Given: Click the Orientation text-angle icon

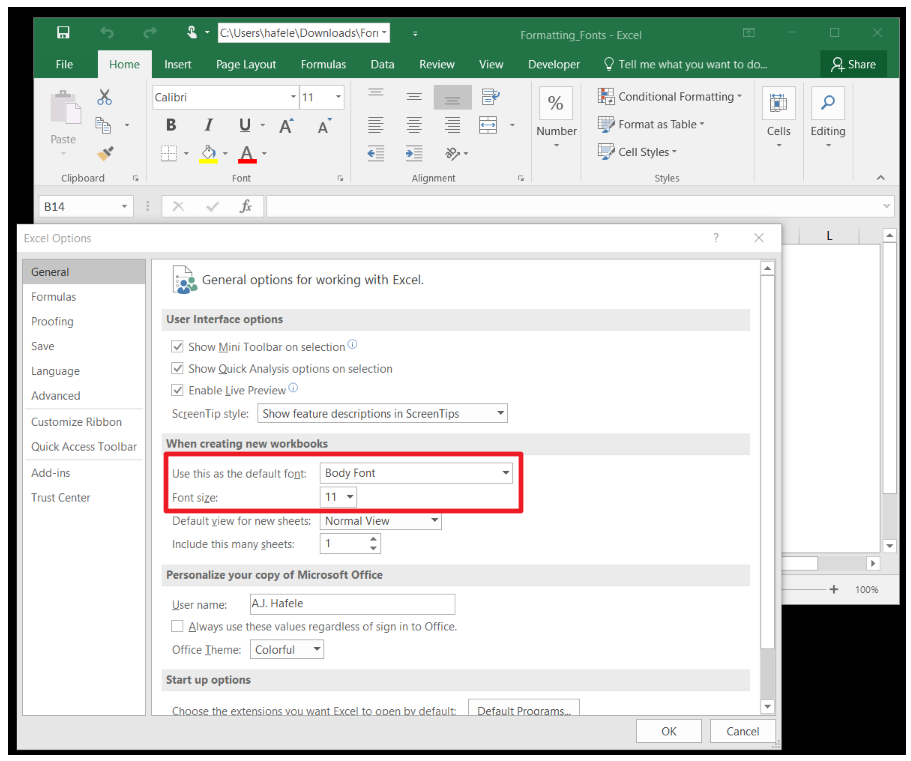Looking at the screenshot, I should pyautogui.click(x=453, y=153).
